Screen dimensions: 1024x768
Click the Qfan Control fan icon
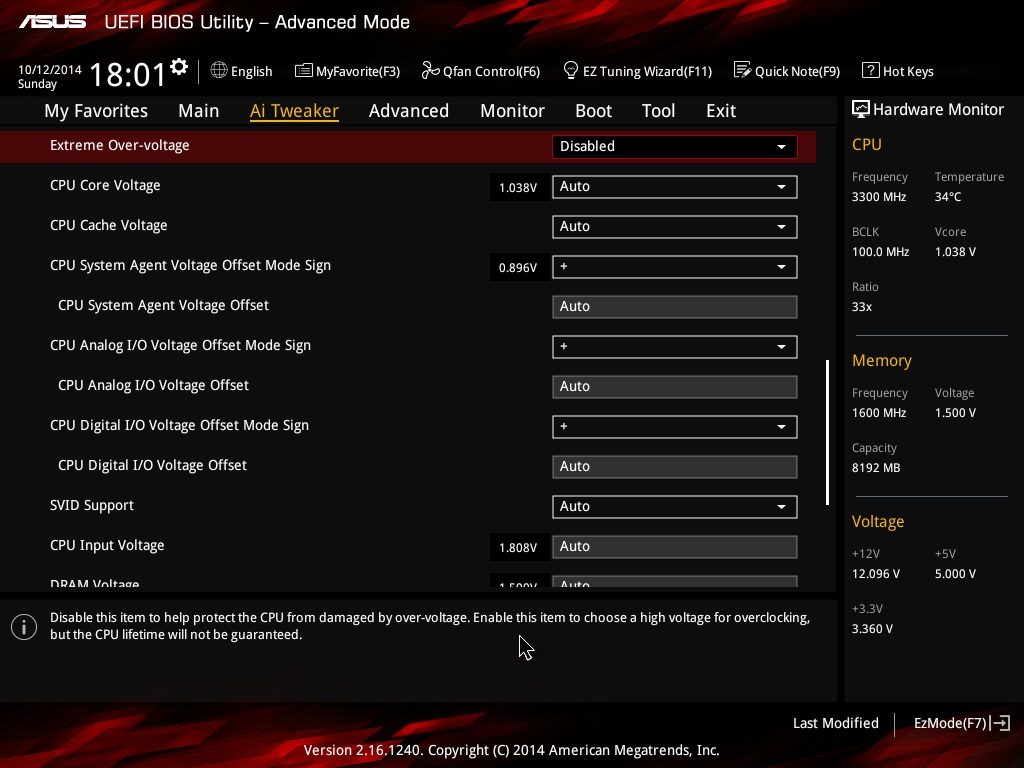[430, 70]
